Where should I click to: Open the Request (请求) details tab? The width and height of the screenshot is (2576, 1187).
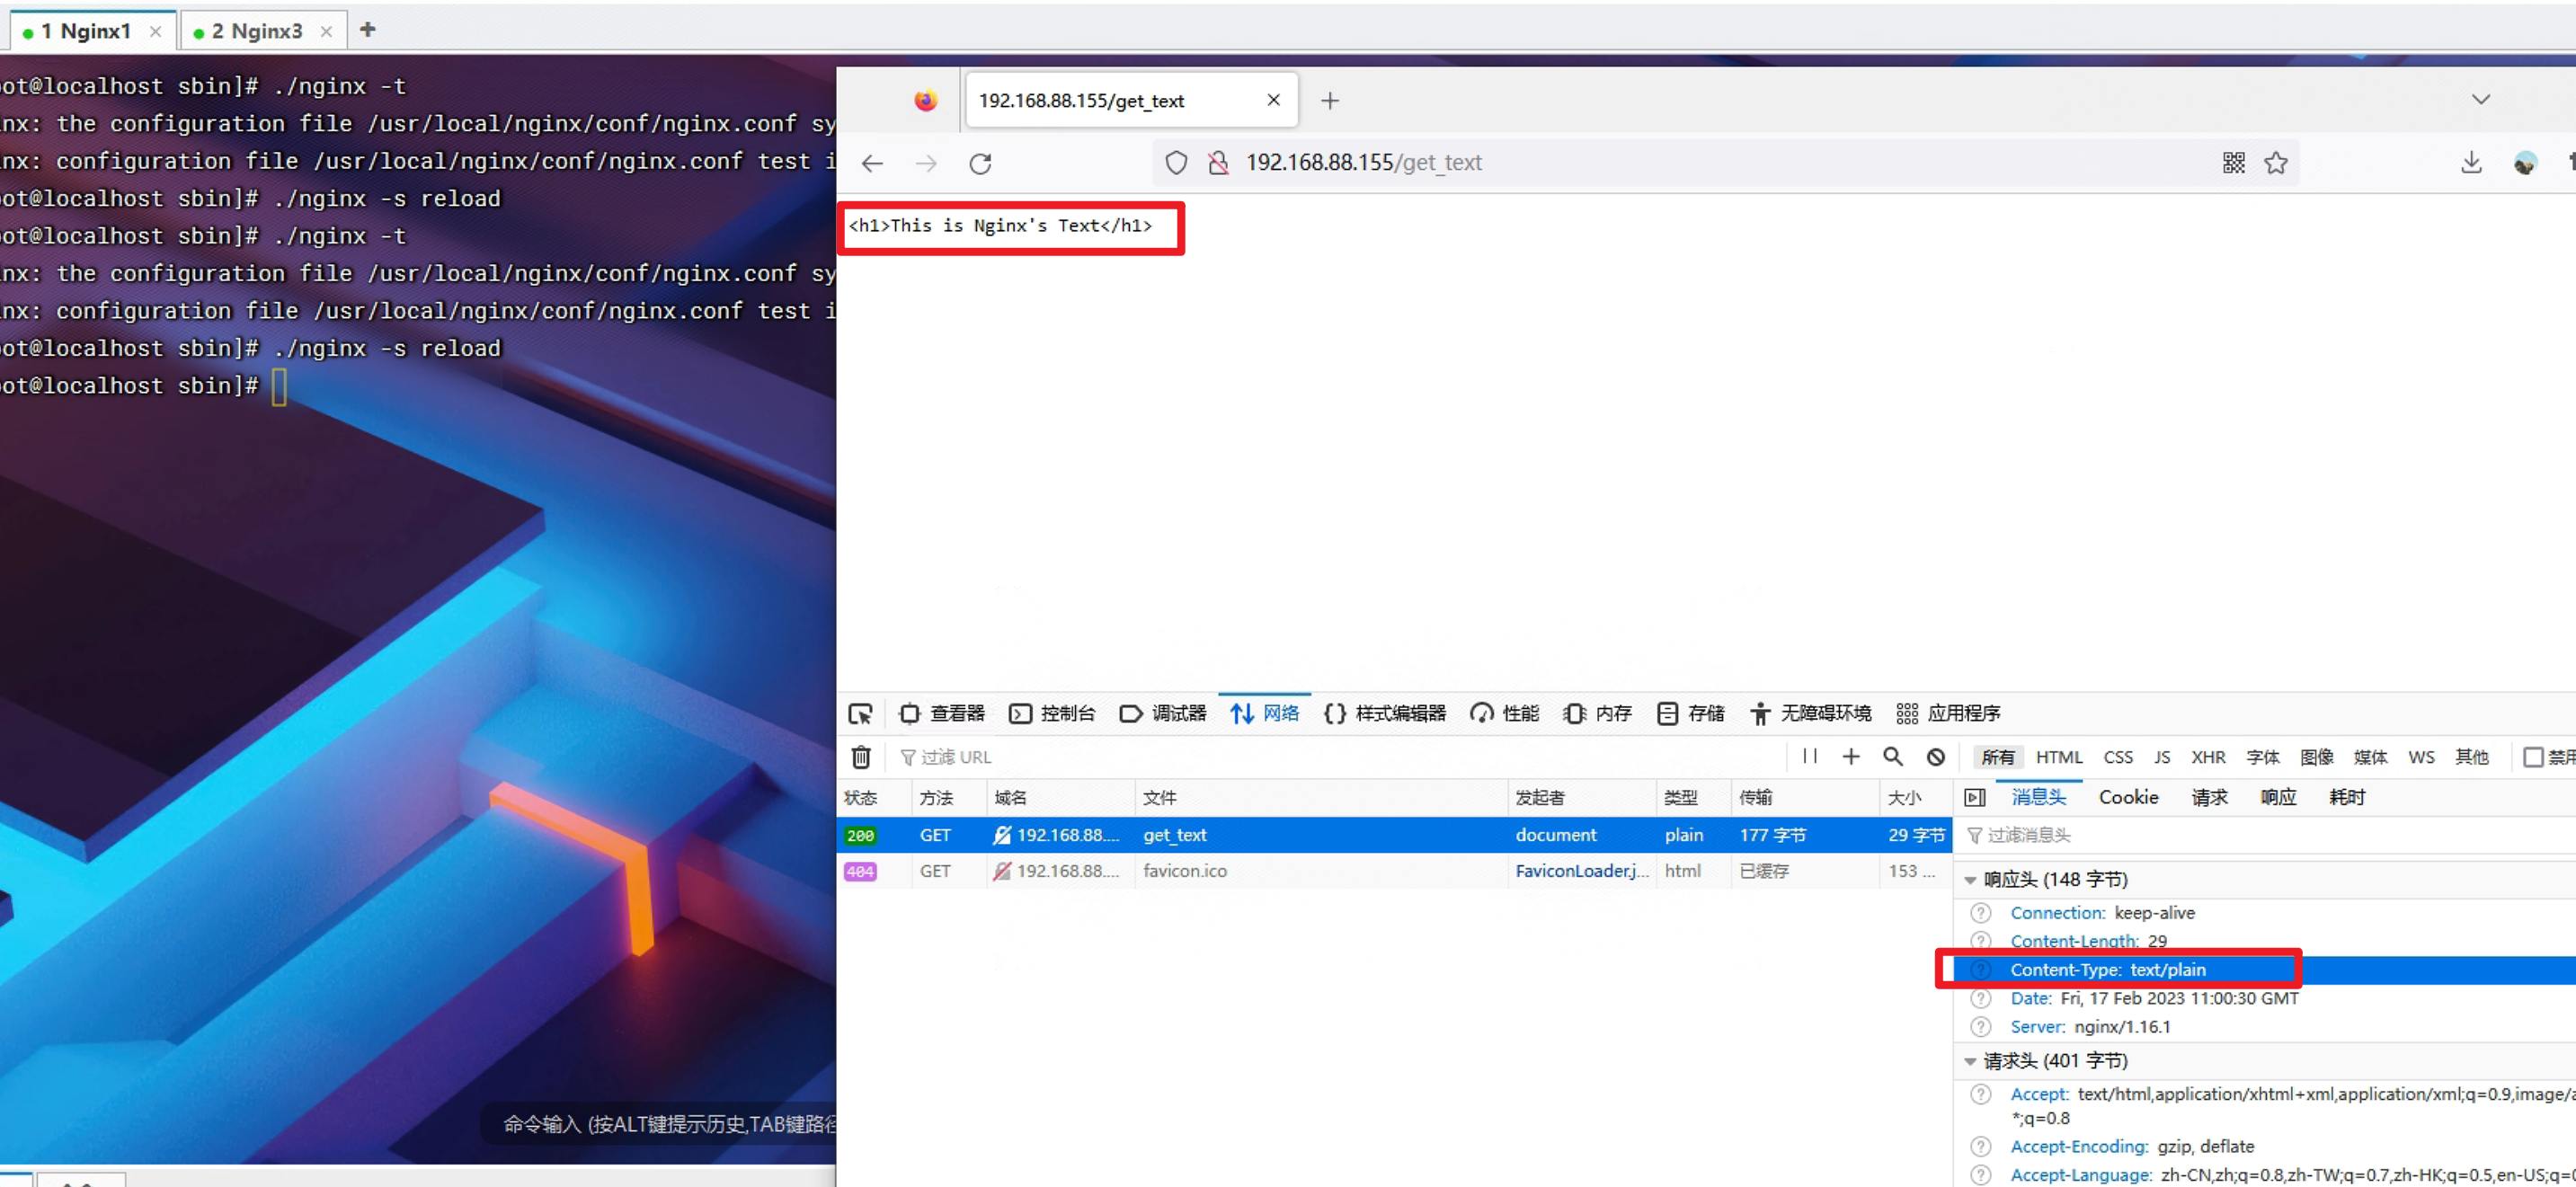point(2209,797)
